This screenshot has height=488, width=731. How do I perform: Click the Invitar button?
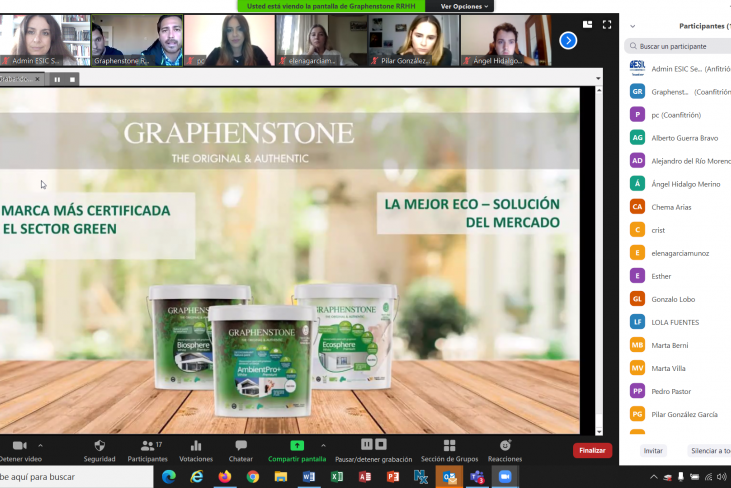(x=653, y=451)
